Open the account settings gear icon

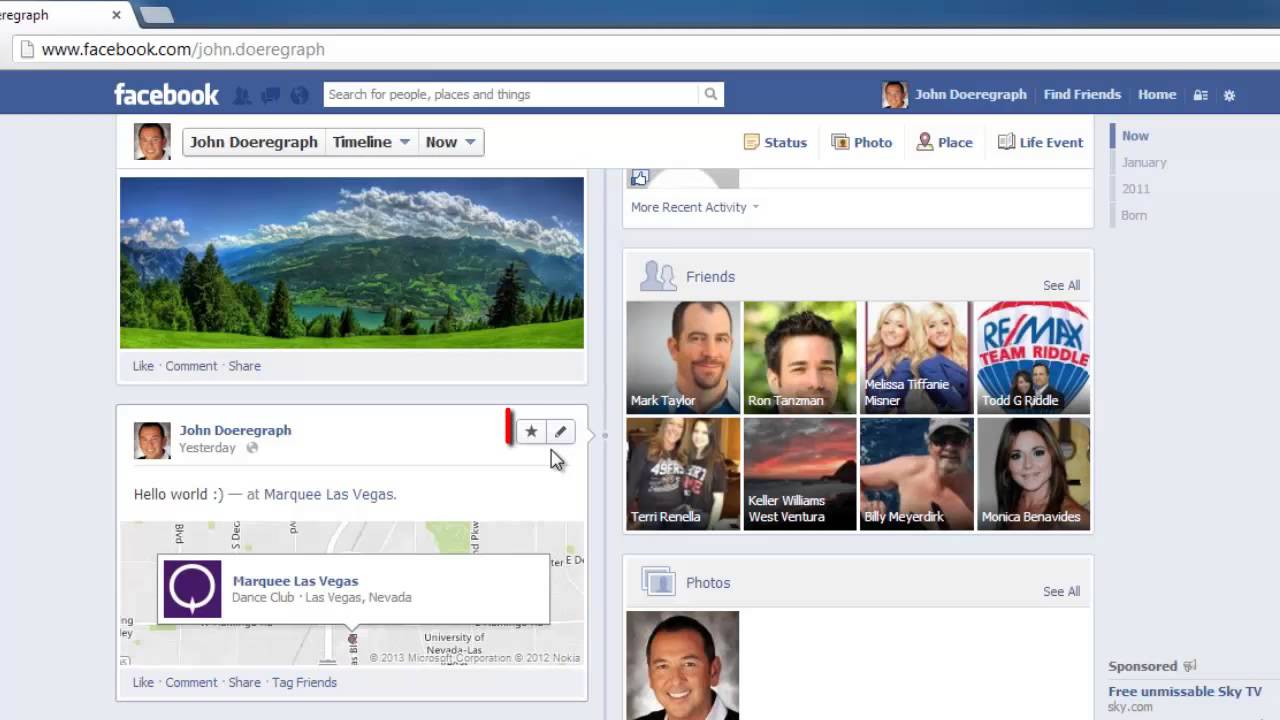coord(1229,95)
